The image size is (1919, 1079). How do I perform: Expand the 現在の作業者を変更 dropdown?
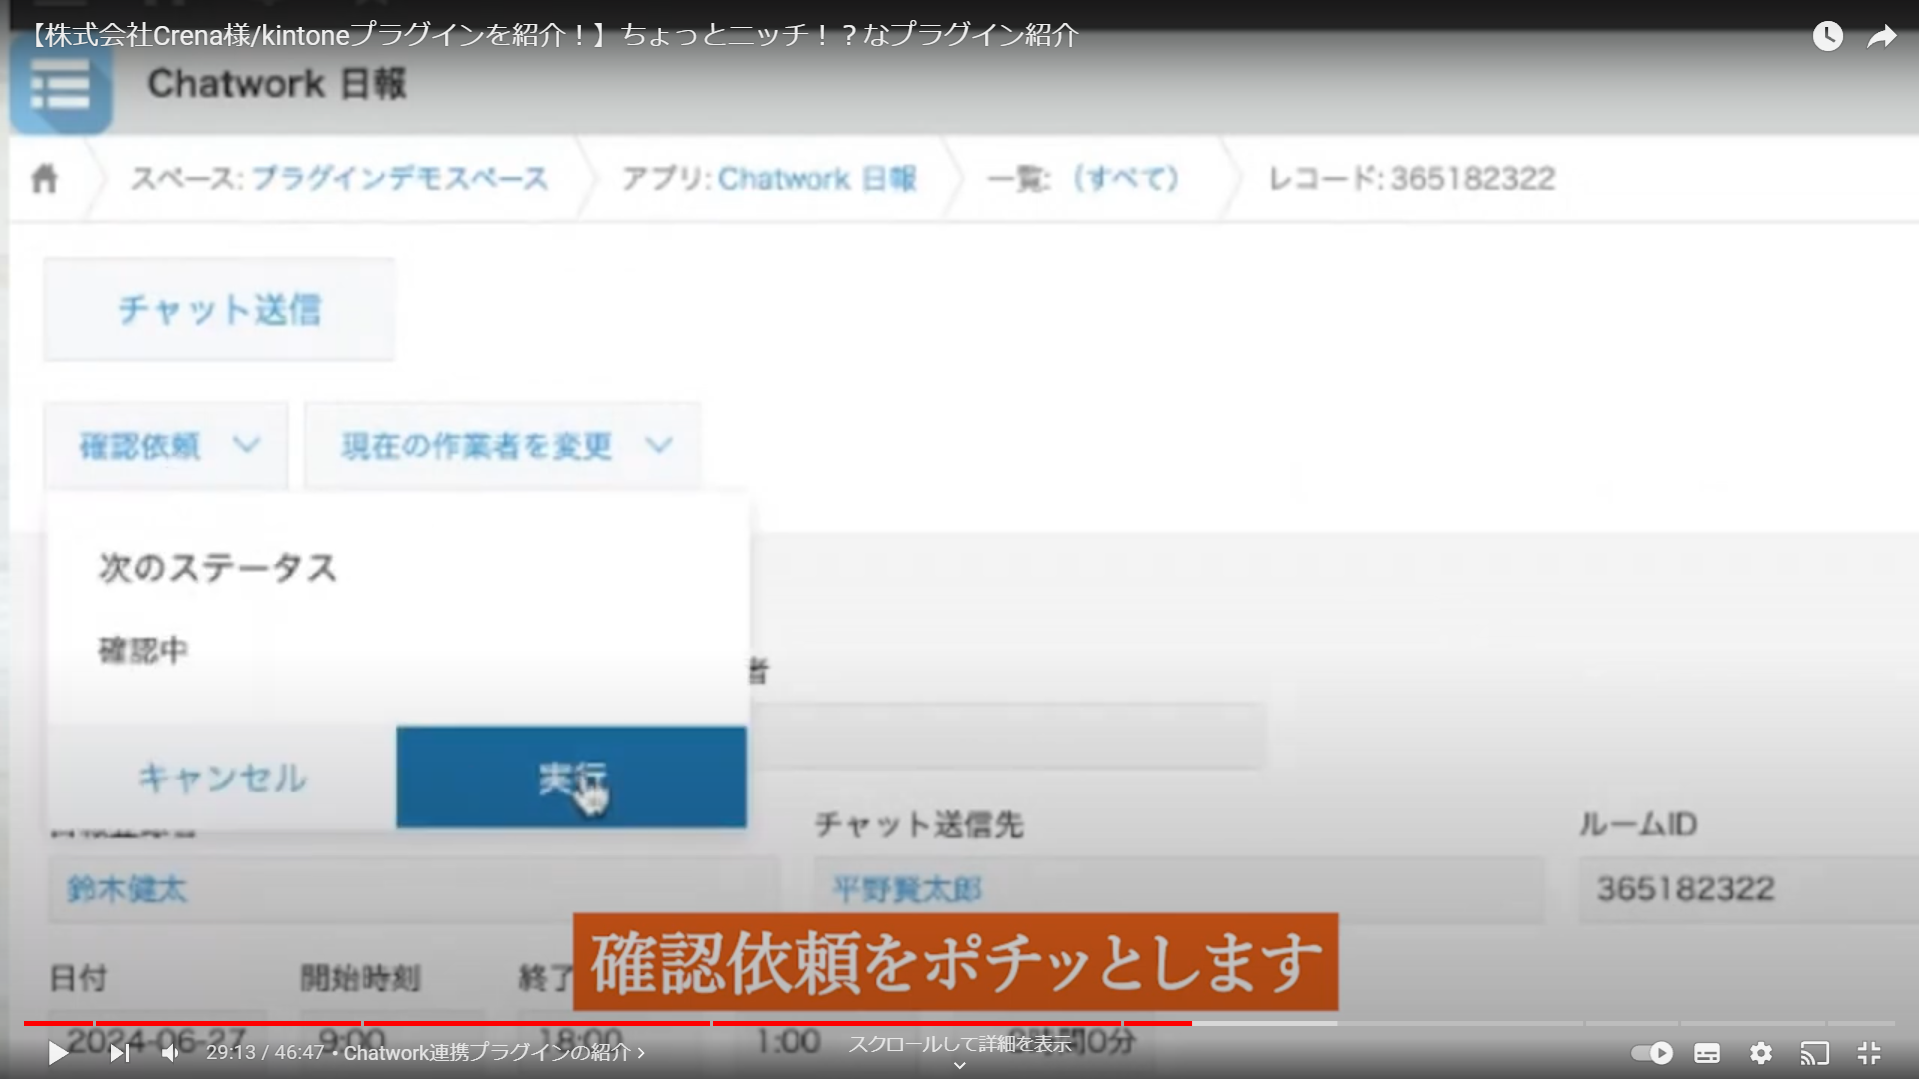(x=502, y=446)
